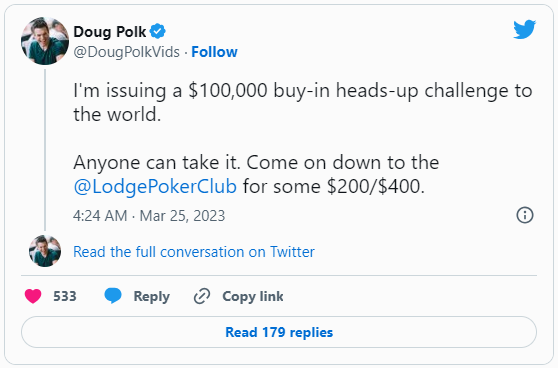Open Doug Polk's large profile picture

[45, 41]
